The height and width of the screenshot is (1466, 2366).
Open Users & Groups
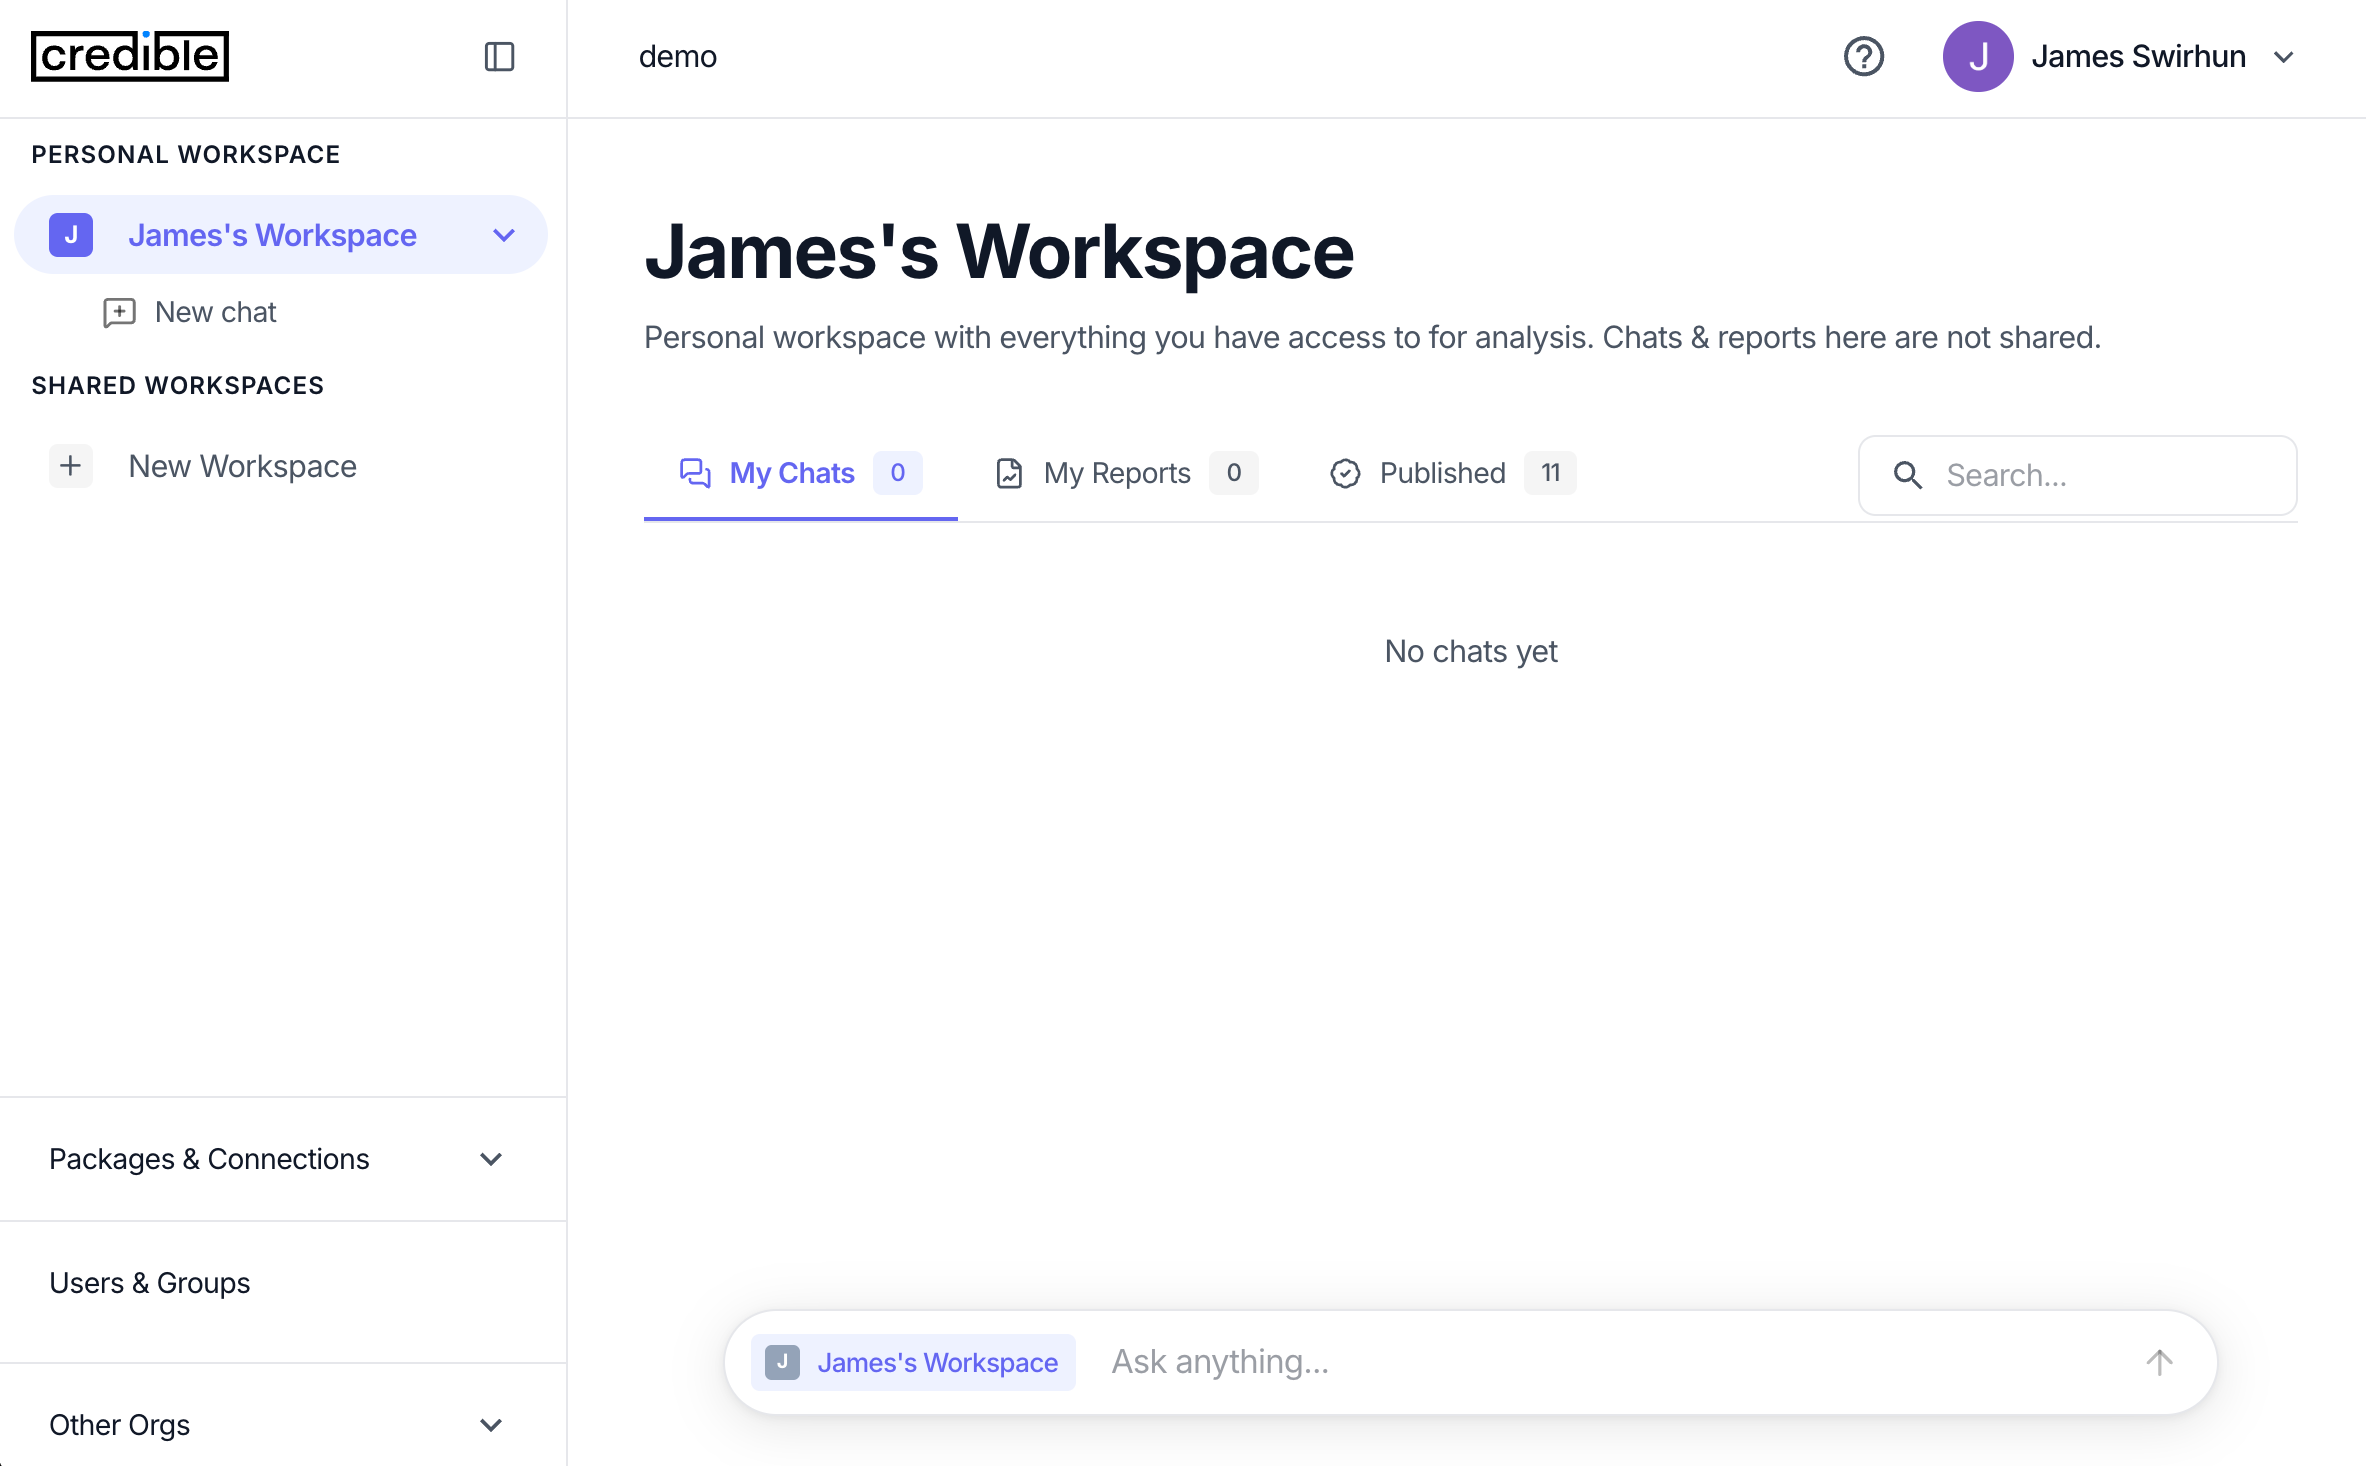[x=150, y=1283]
